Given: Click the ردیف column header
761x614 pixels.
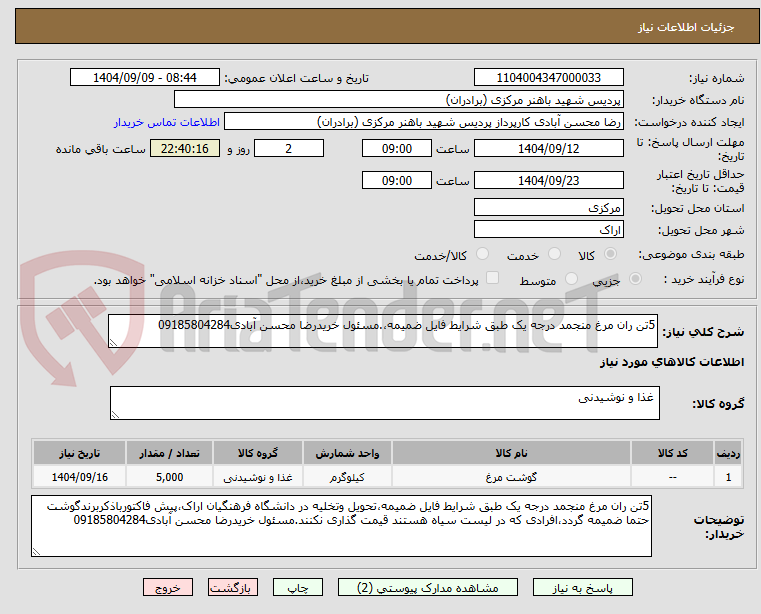Looking at the screenshot, I should pyautogui.click(x=728, y=453).
